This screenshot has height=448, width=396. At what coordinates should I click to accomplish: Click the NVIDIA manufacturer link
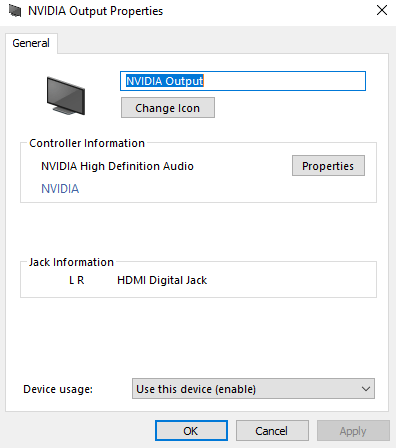pyautogui.click(x=60, y=189)
